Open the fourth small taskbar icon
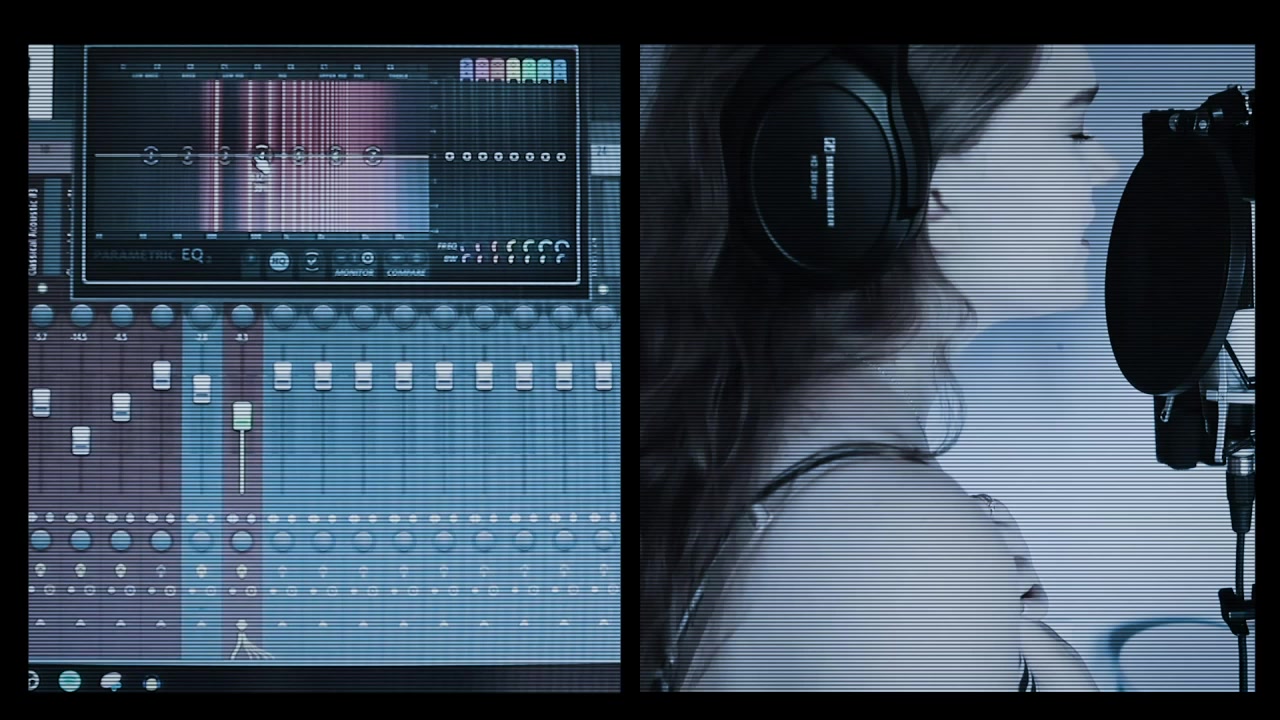 (x=152, y=683)
